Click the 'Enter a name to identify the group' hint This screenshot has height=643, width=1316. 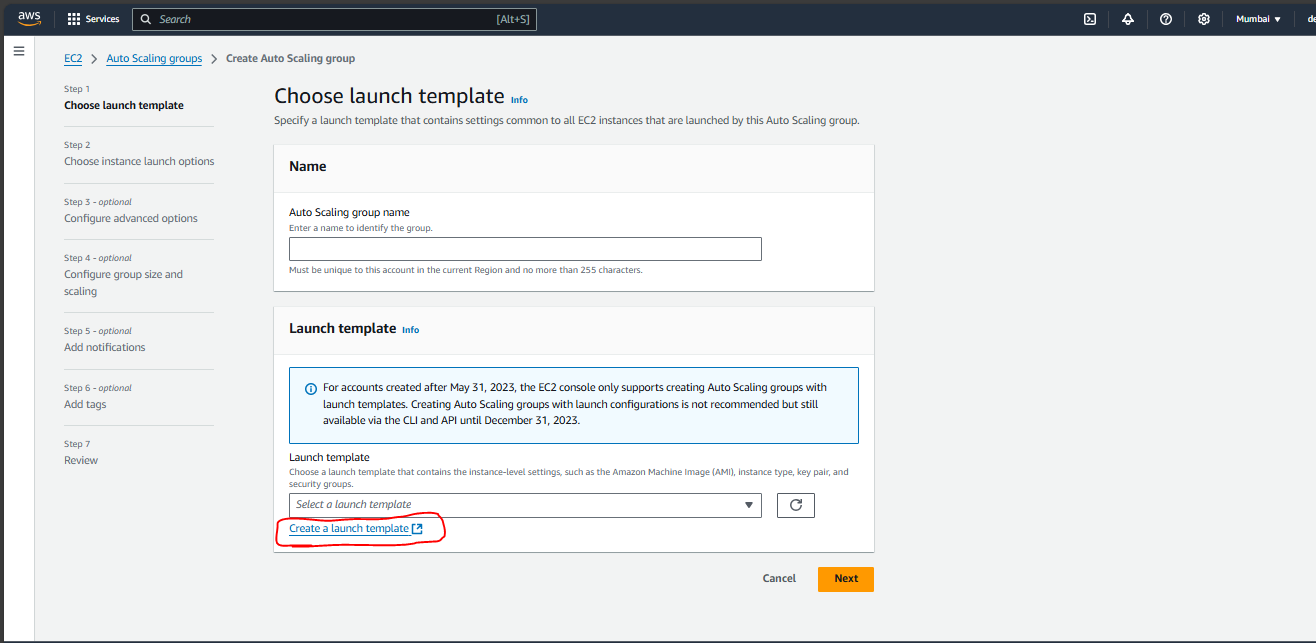click(x=361, y=228)
